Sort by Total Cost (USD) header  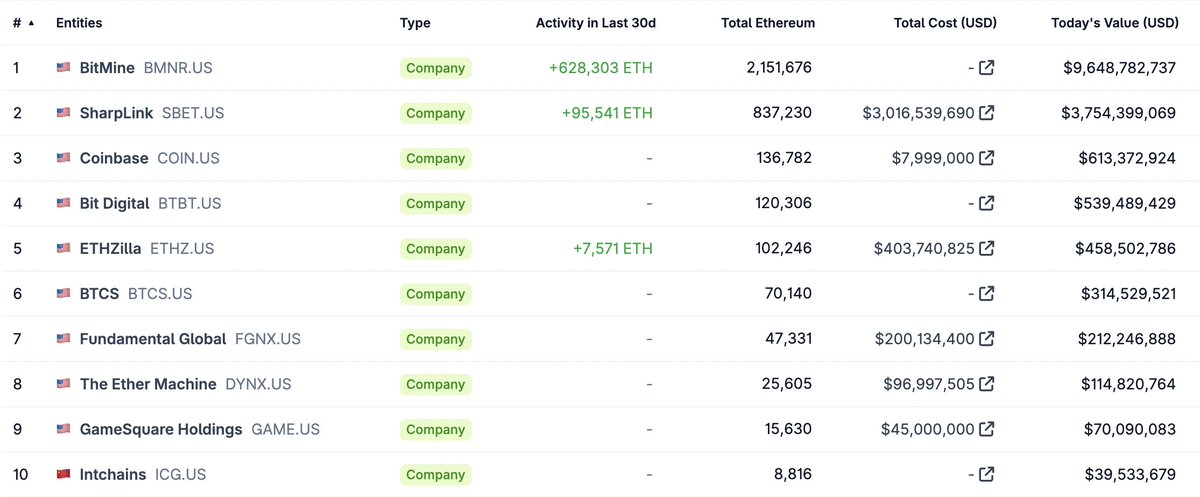click(x=945, y=23)
